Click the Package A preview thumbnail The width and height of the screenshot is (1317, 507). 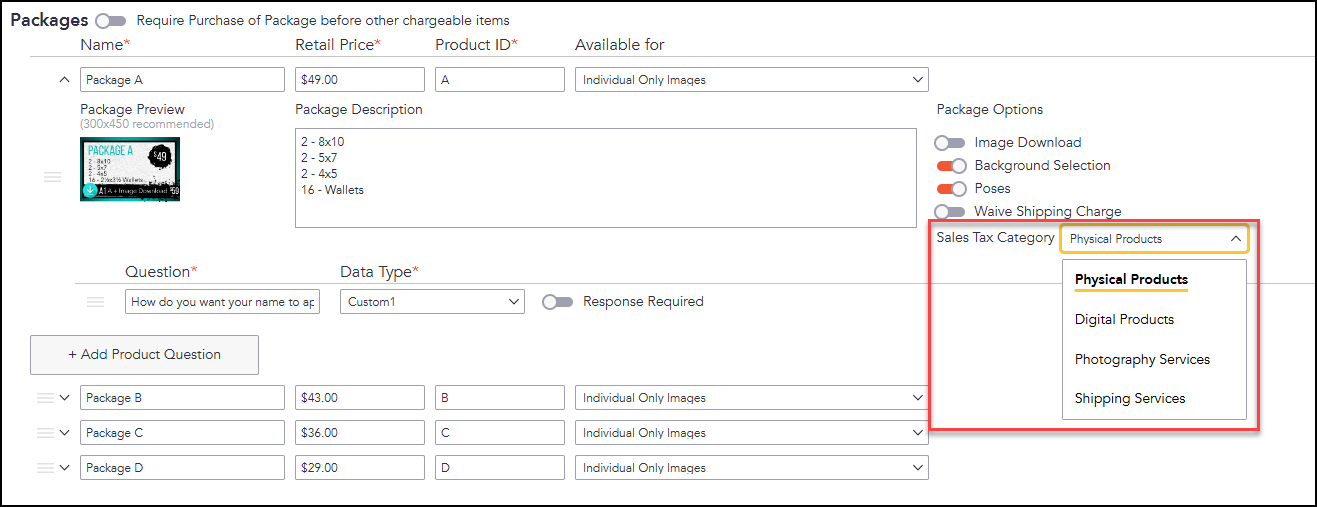(x=130, y=169)
